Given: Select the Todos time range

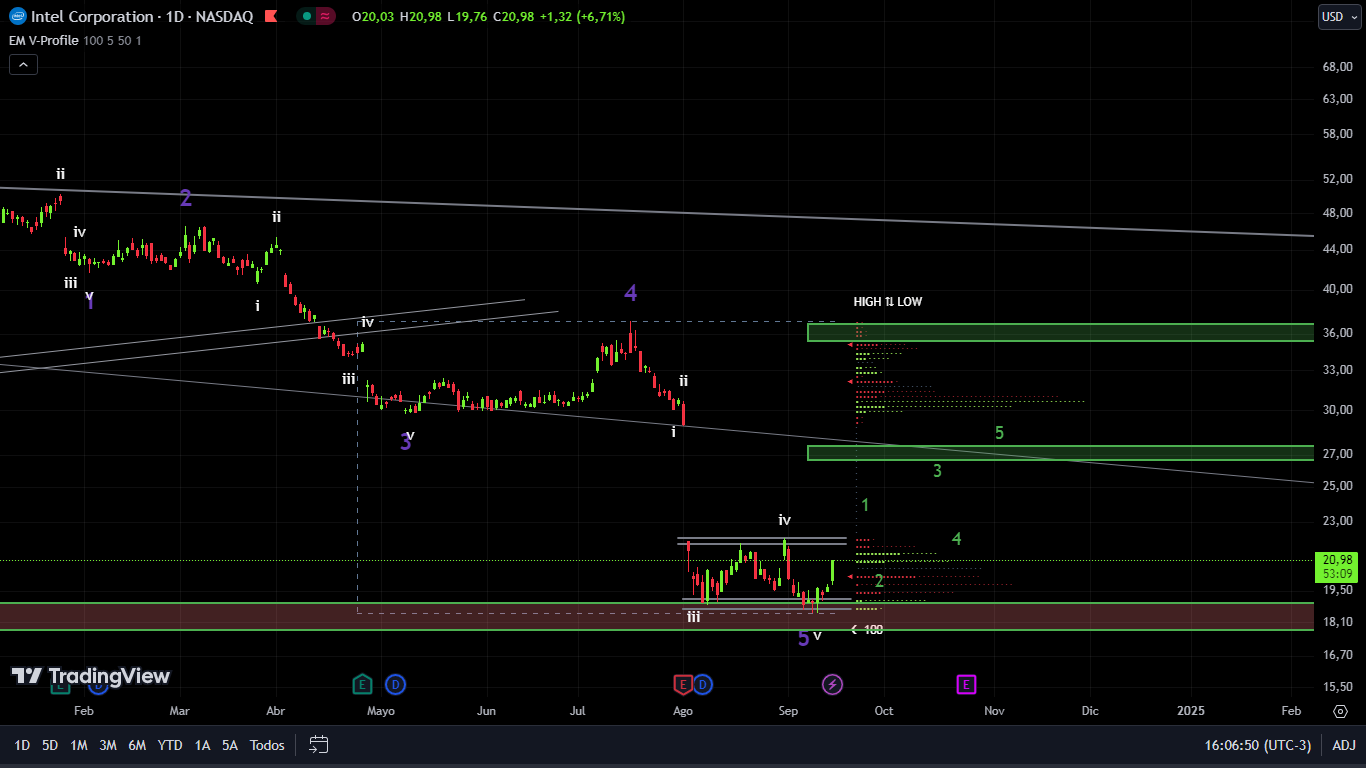Looking at the screenshot, I should point(267,745).
